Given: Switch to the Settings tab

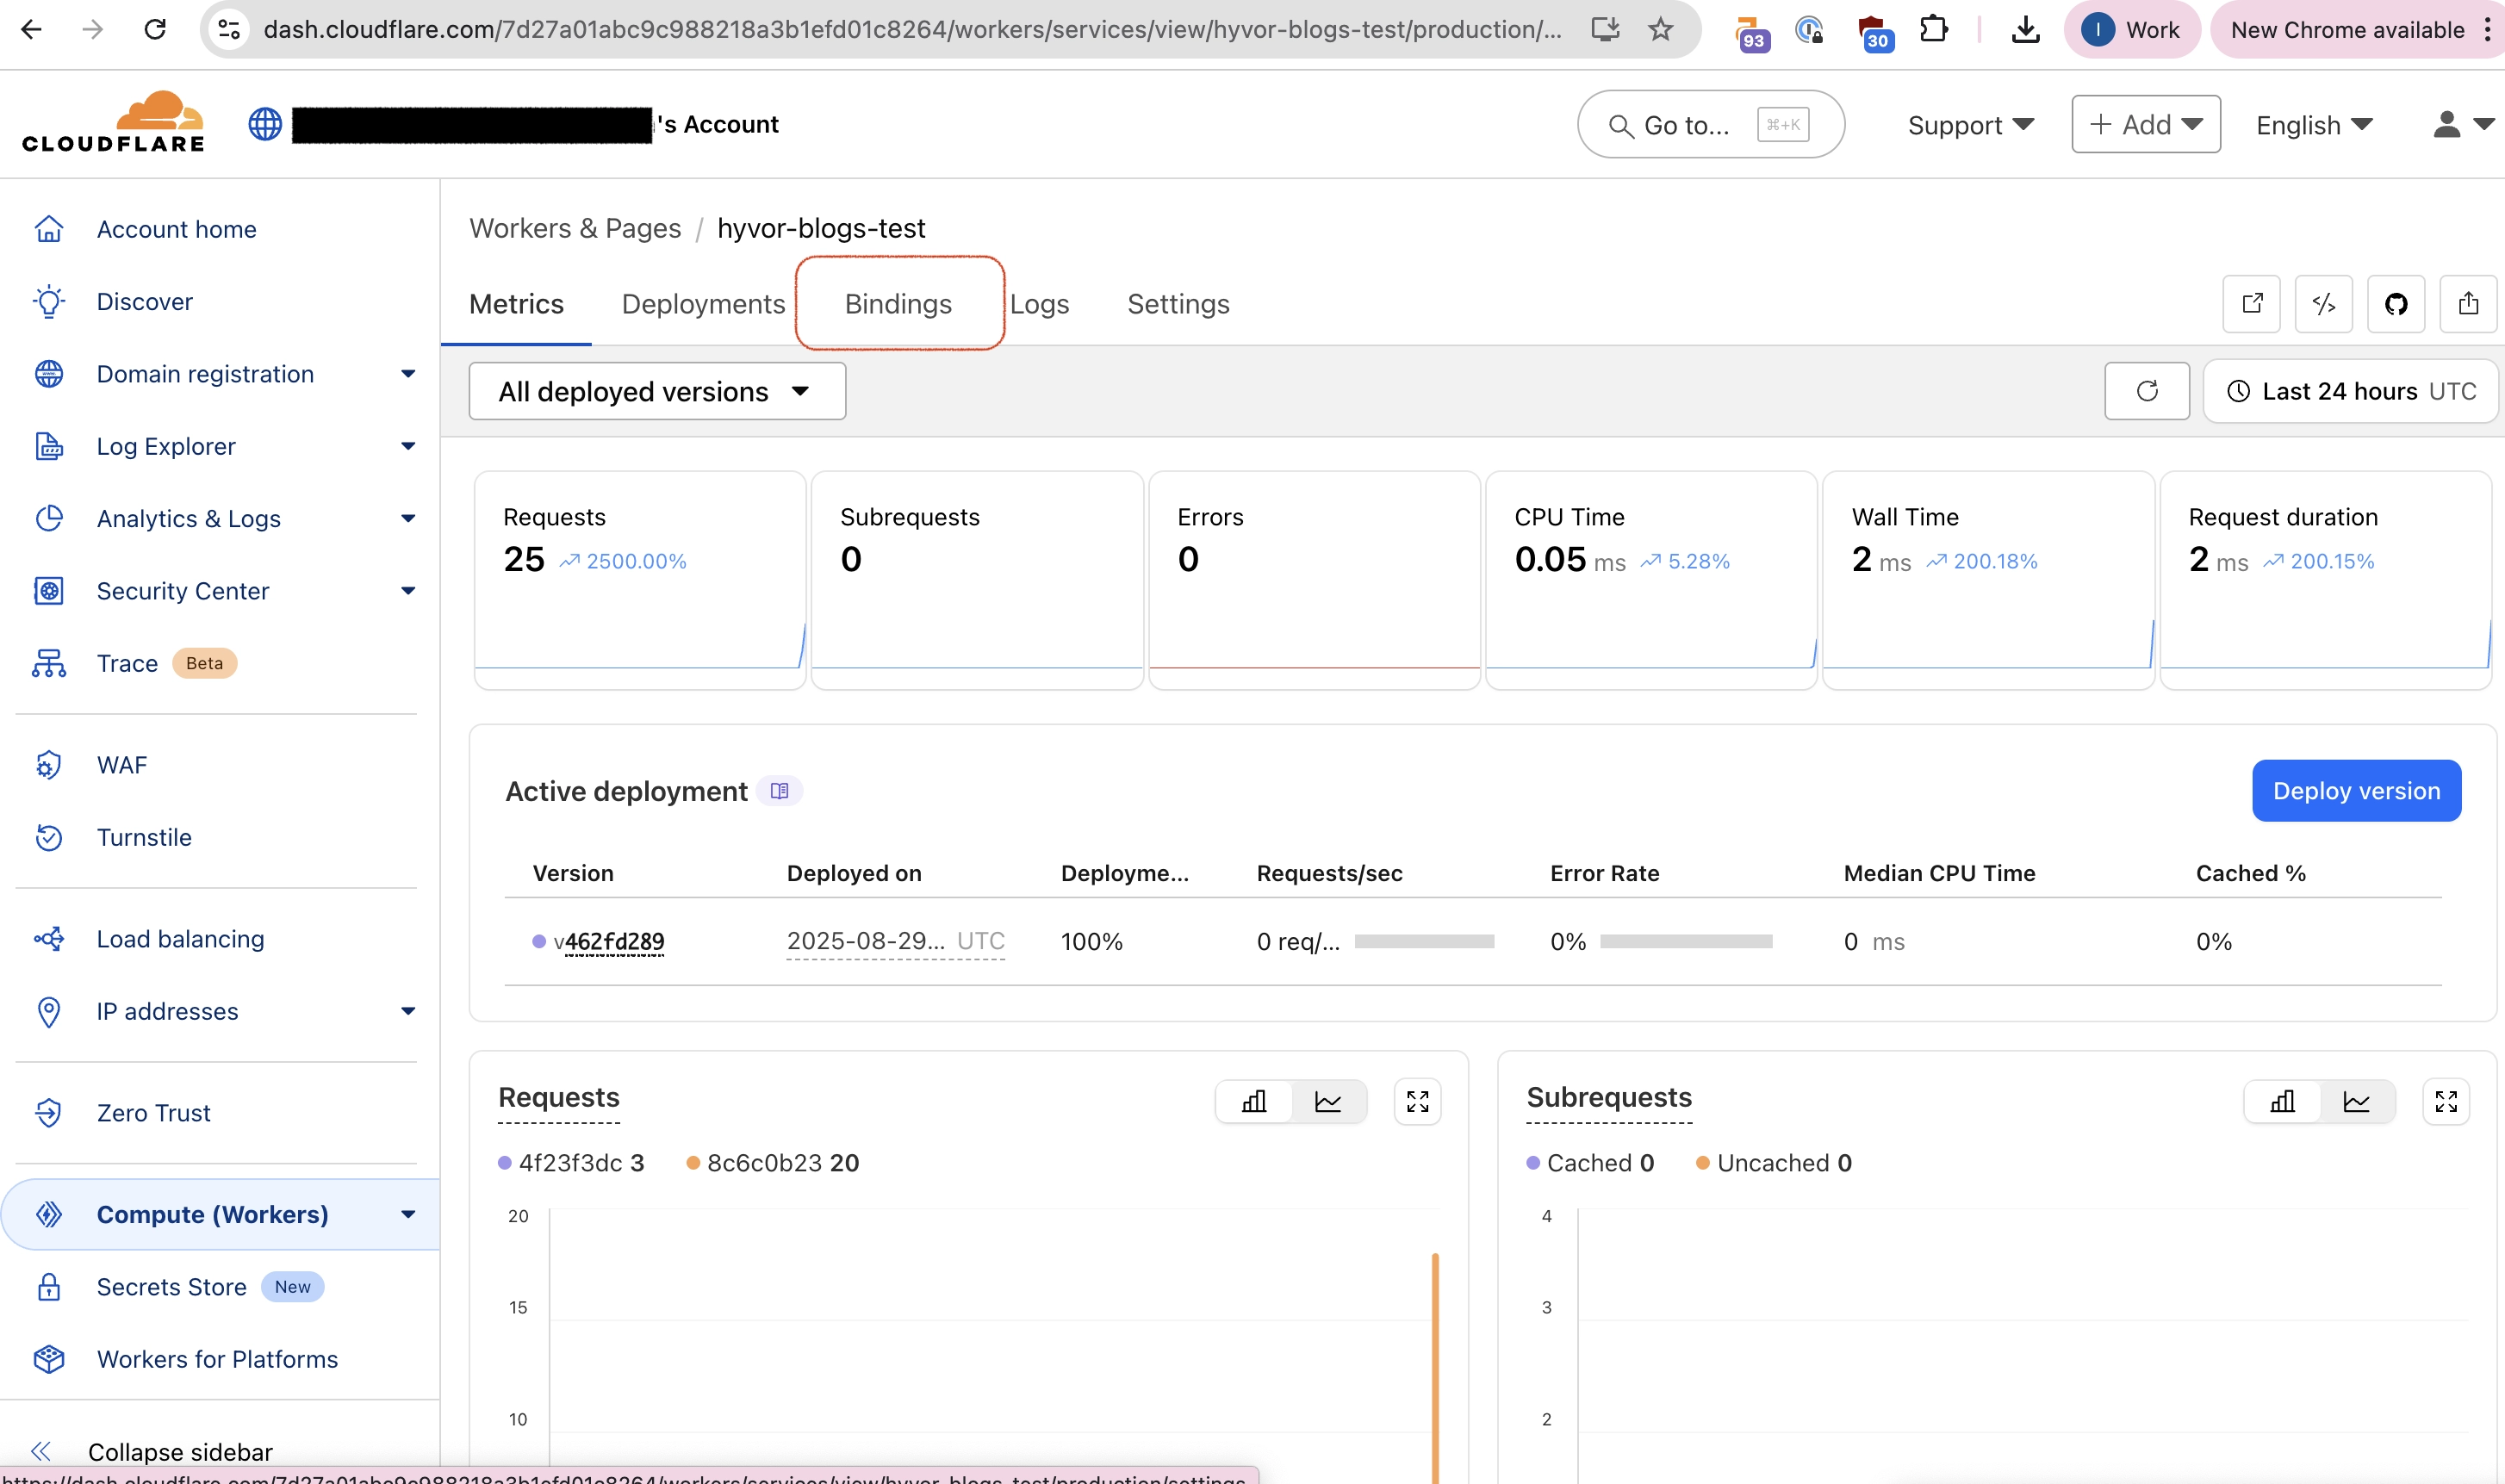Looking at the screenshot, I should coord(1178,304).
